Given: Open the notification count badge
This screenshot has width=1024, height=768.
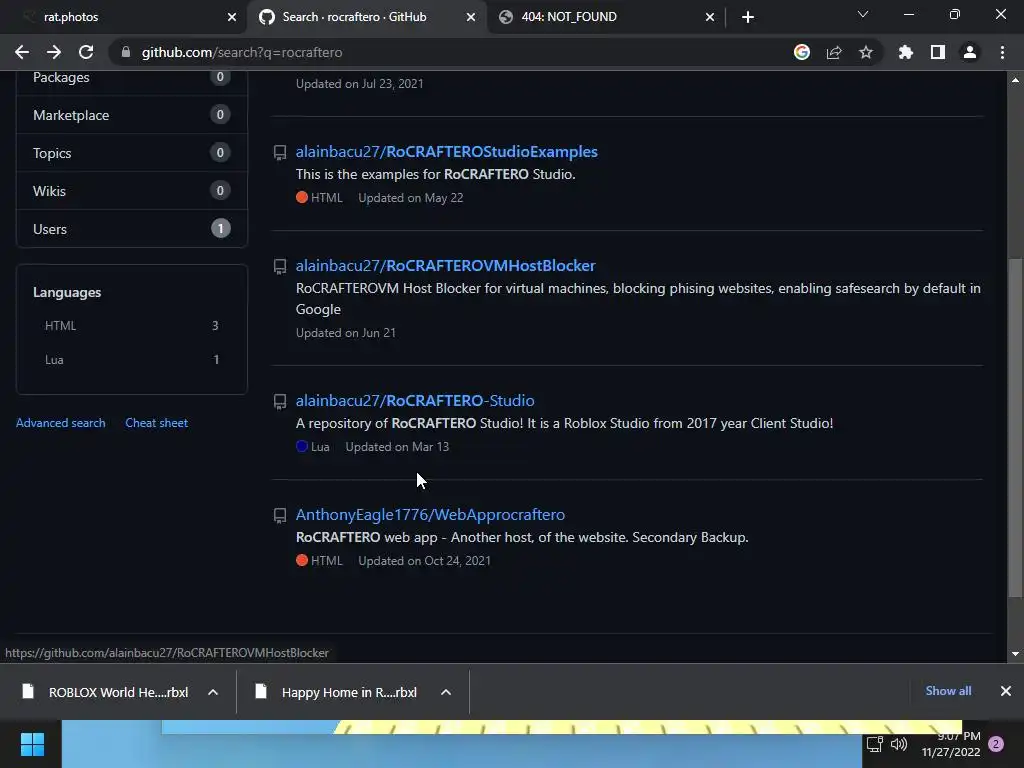Looking at the screenshot, I should click(x=997, y=744).
